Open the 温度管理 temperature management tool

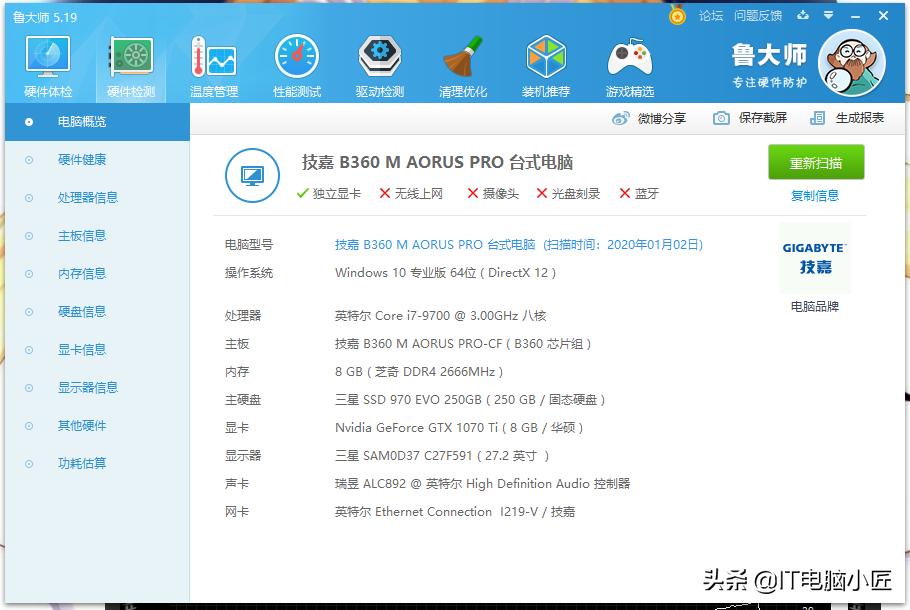(x=212, y=63)
